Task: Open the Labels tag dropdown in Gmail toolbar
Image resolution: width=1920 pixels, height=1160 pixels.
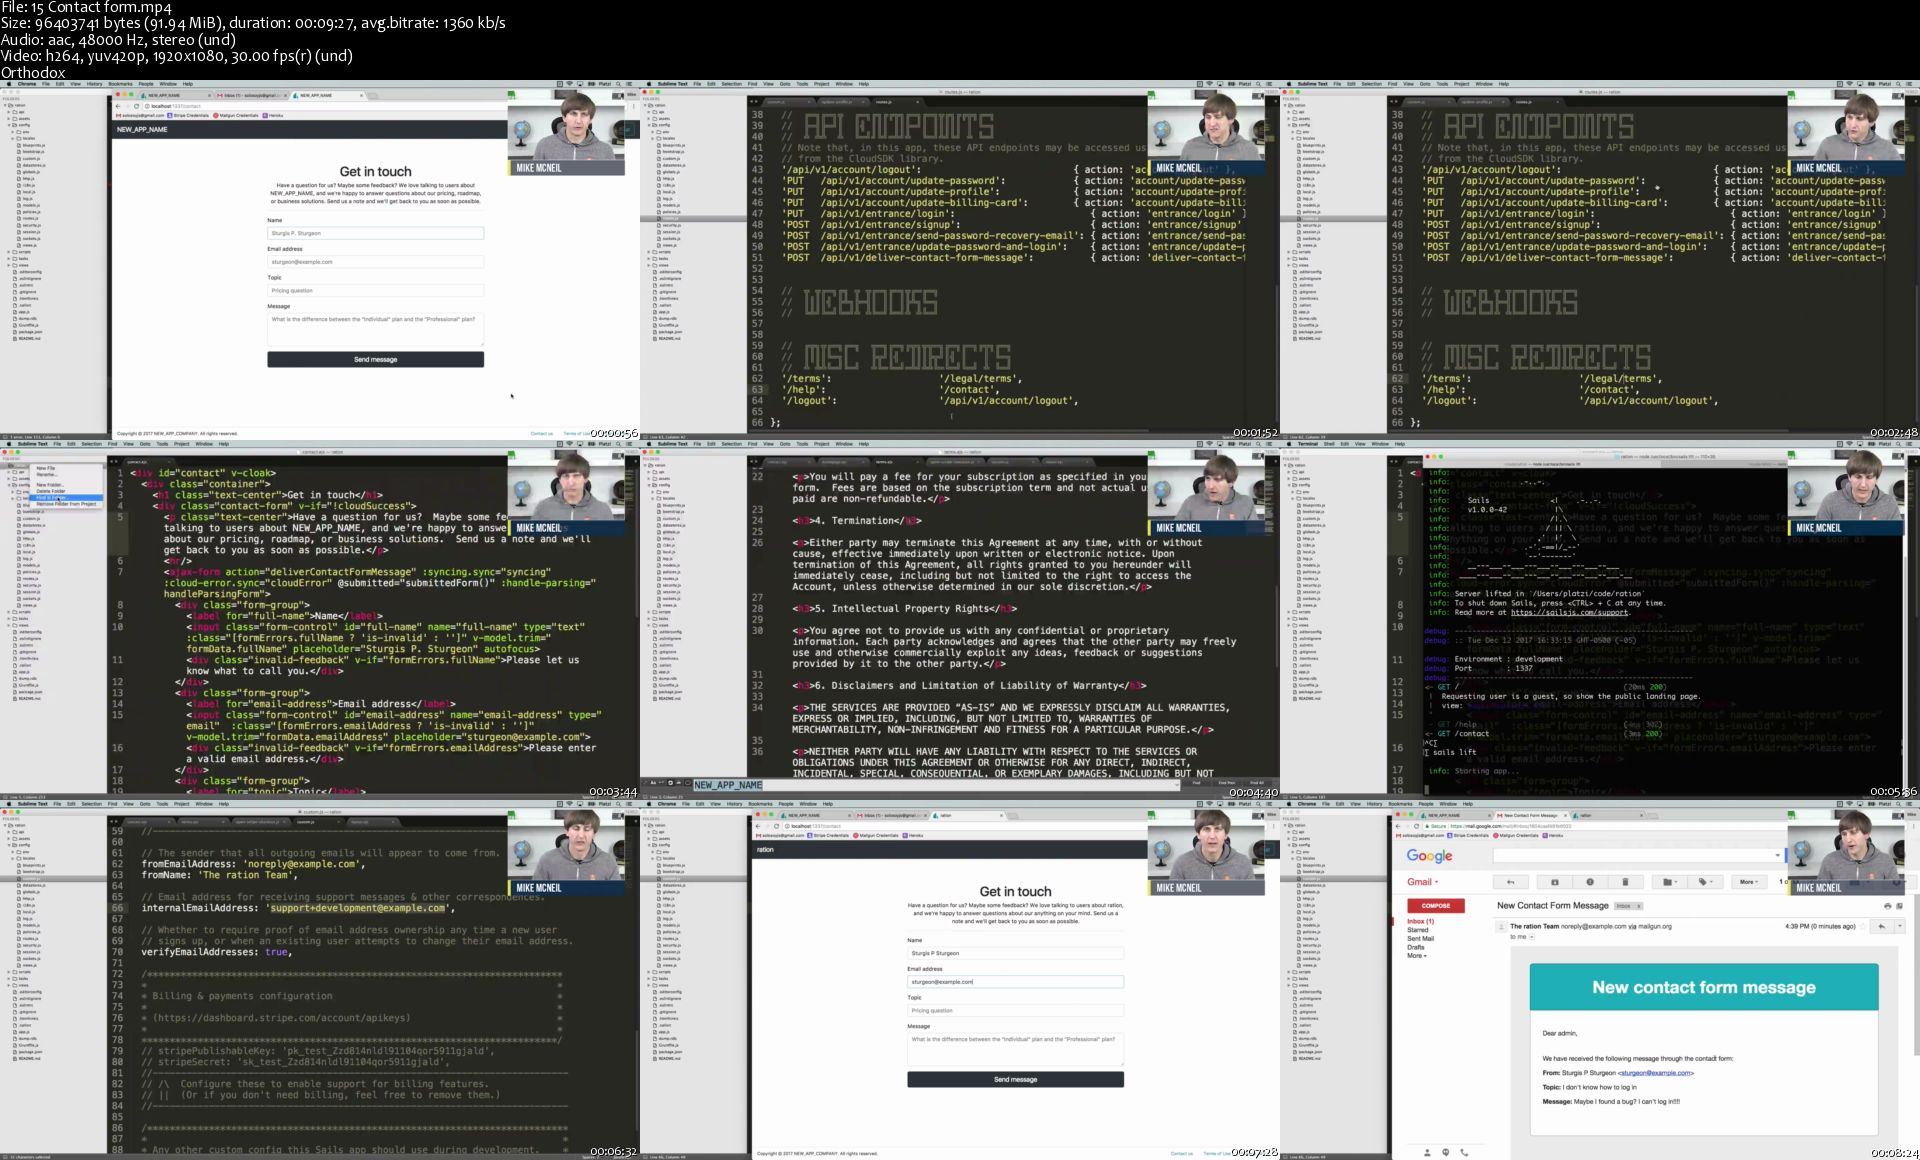Action: (x=1705, y=882)
